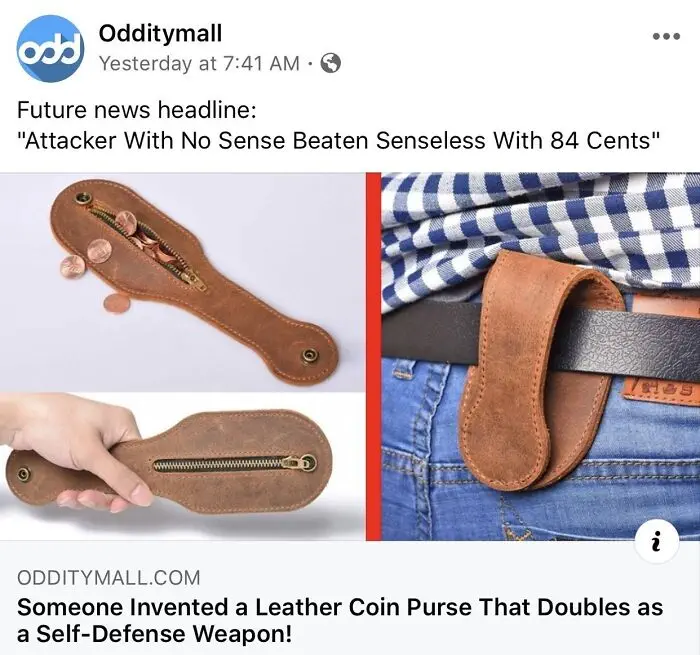This screenshot has width=700, height=655.
Task: Open the 'Yesterday at 7:41 AM' timestamp
Action: 199,63
